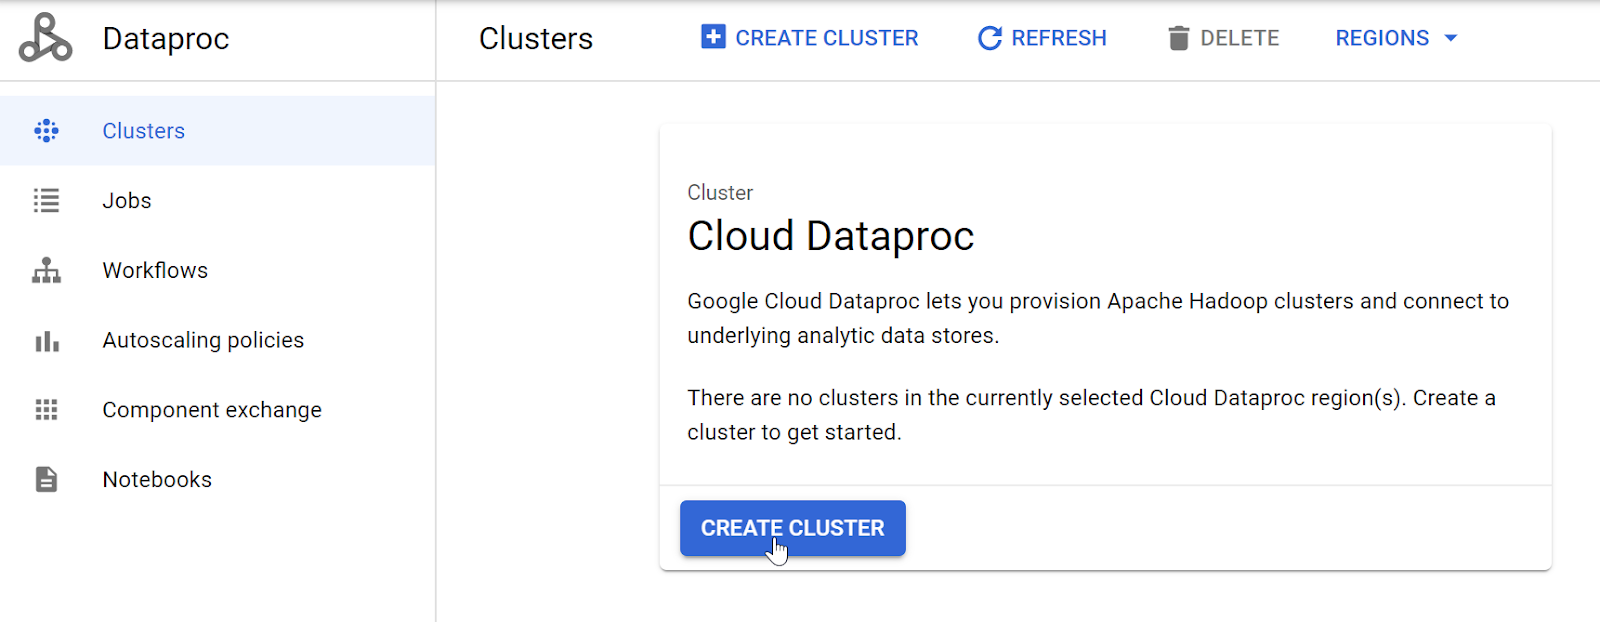Click the Refresh toolbar button label
Image resolution: width=1600 pixels, height=622 pixels.
(1059, 38)
